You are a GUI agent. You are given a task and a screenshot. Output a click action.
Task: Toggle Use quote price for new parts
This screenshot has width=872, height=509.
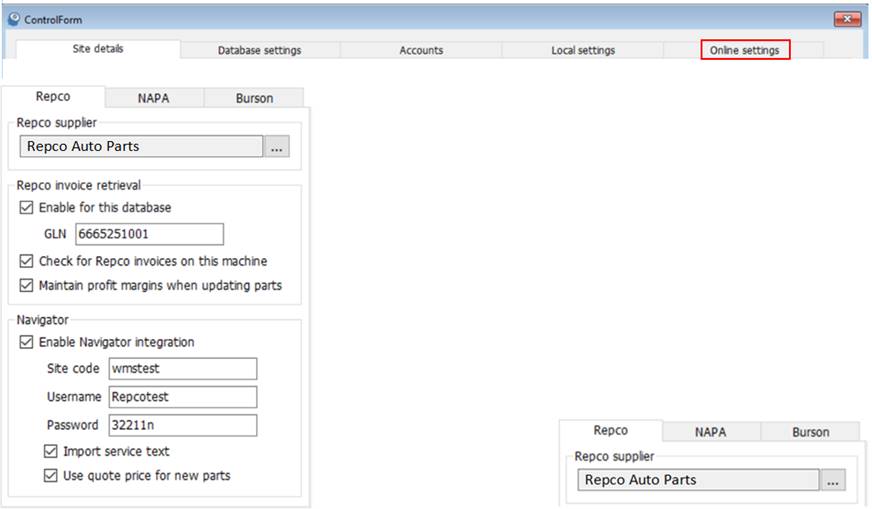coord(51,476)
